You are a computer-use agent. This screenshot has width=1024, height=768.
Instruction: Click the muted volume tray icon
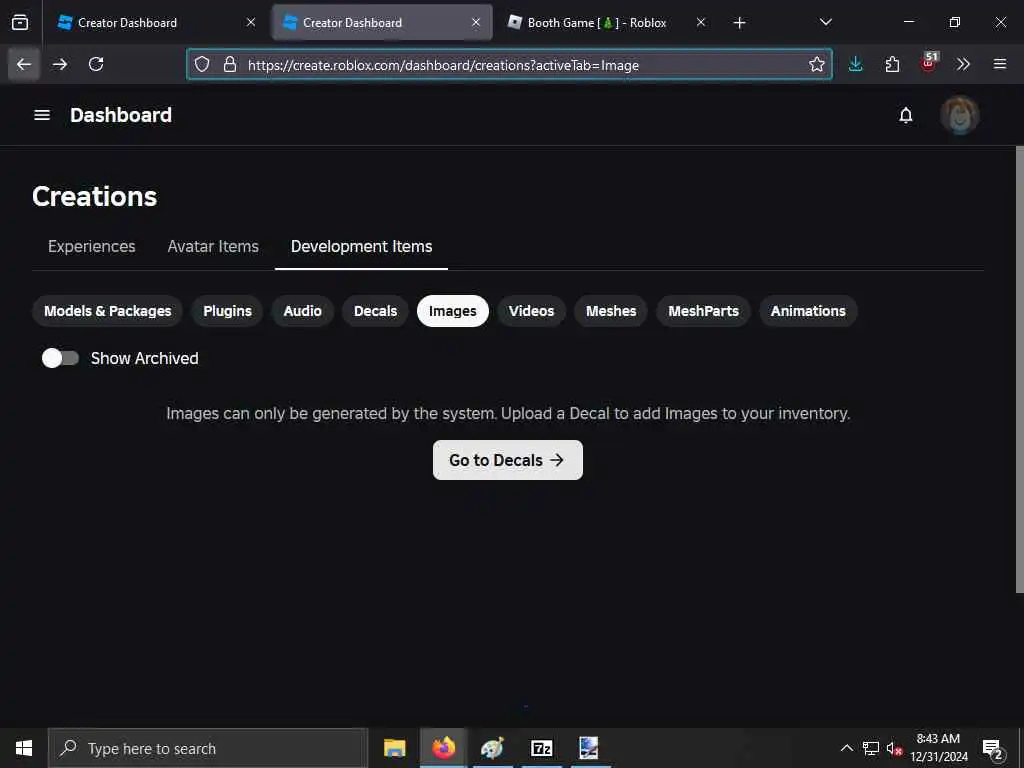(x=894, y=748)
